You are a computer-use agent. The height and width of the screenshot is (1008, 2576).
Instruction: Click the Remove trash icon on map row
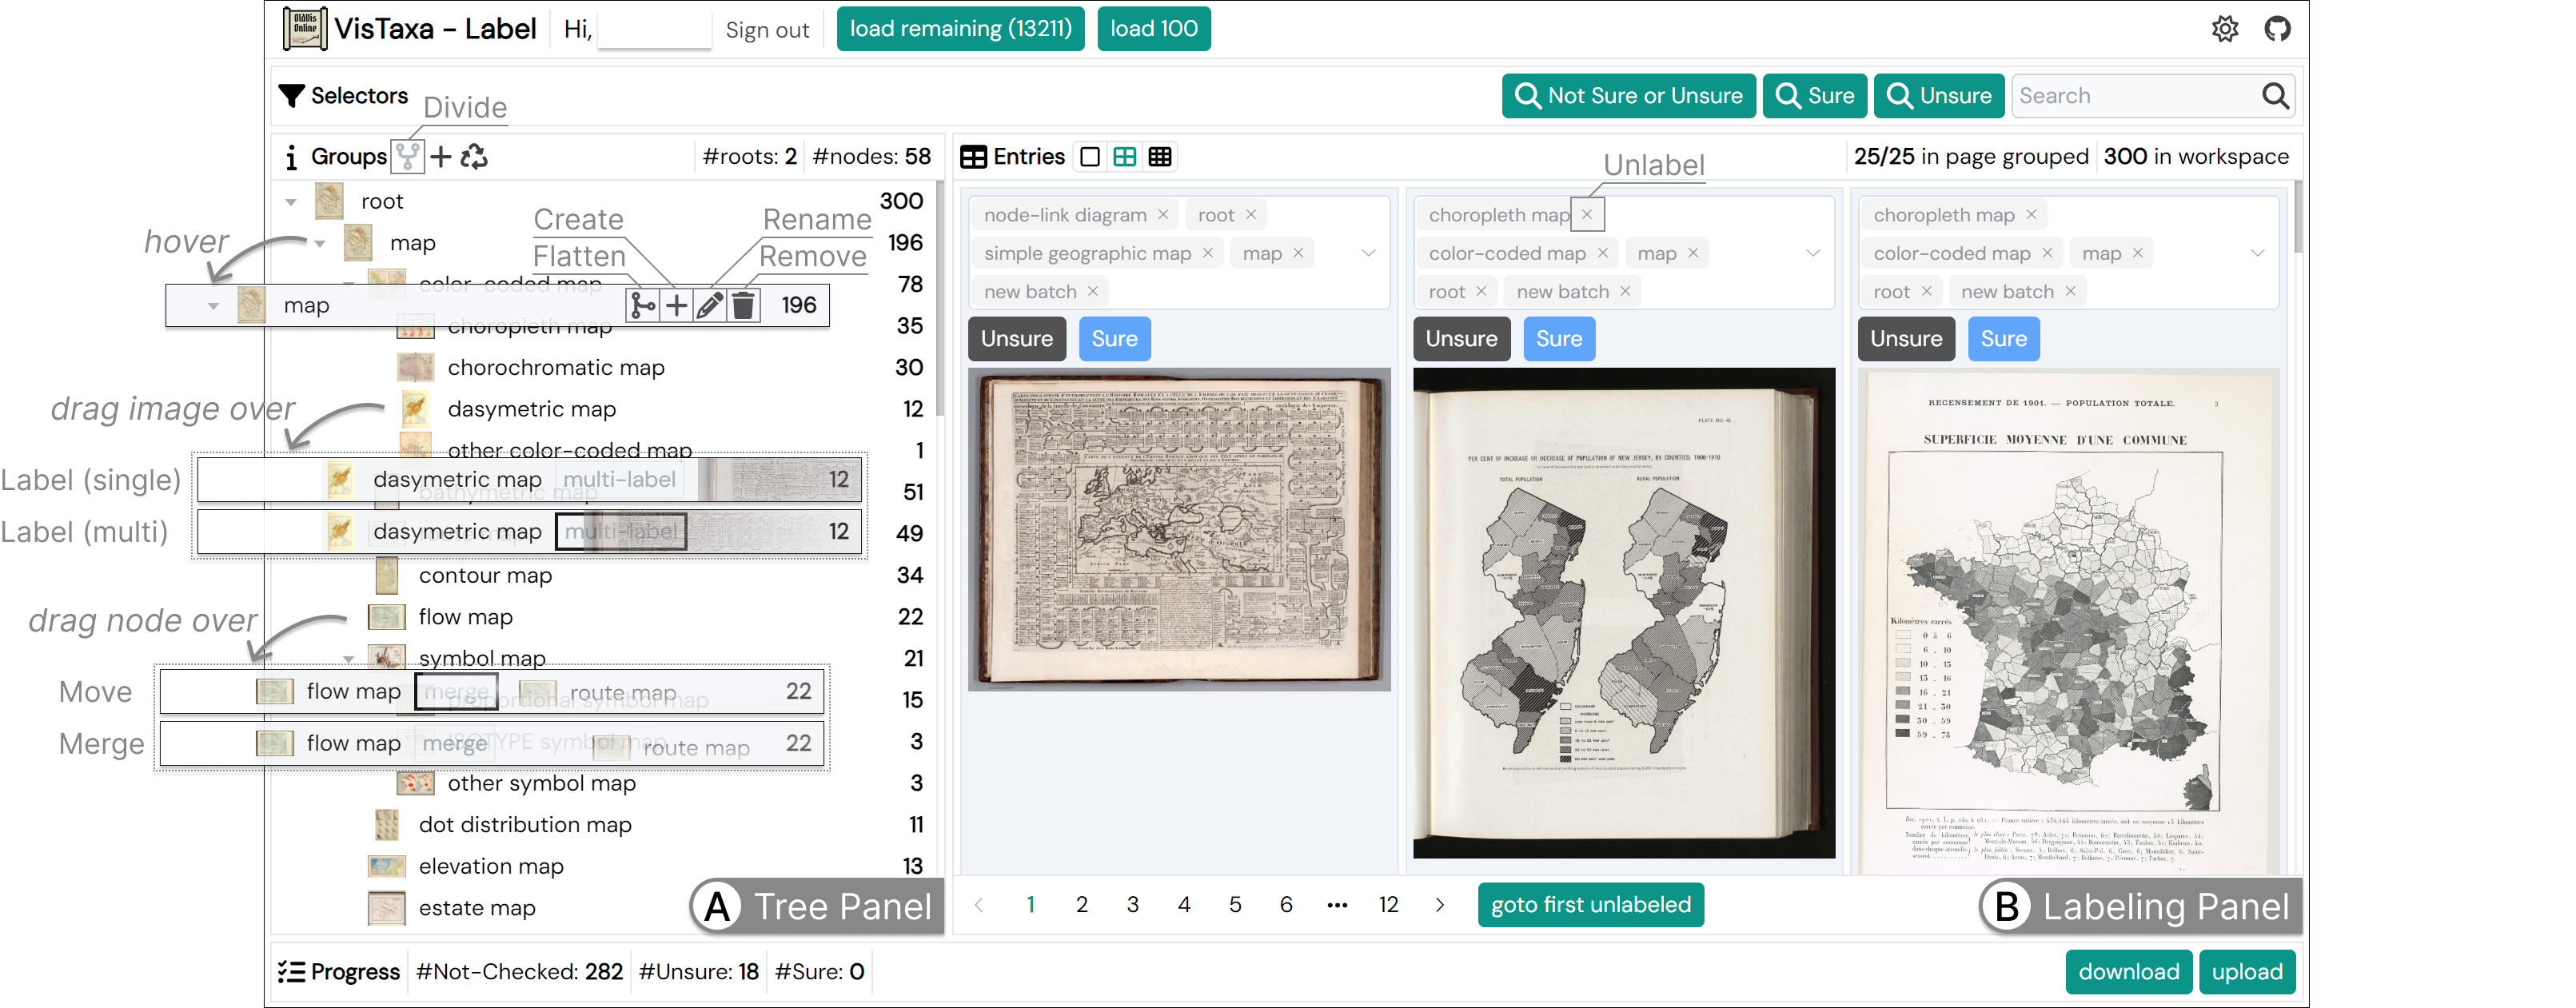[743, 306]
